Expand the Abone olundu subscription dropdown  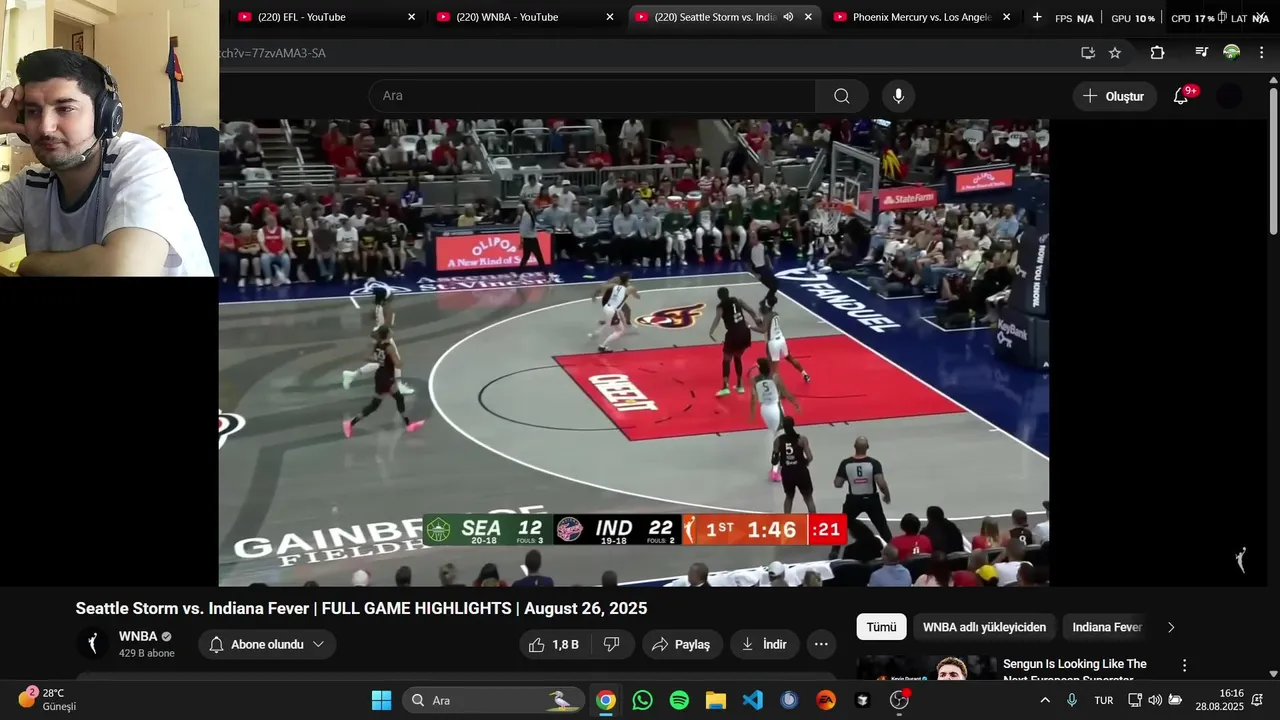point(267,645)
